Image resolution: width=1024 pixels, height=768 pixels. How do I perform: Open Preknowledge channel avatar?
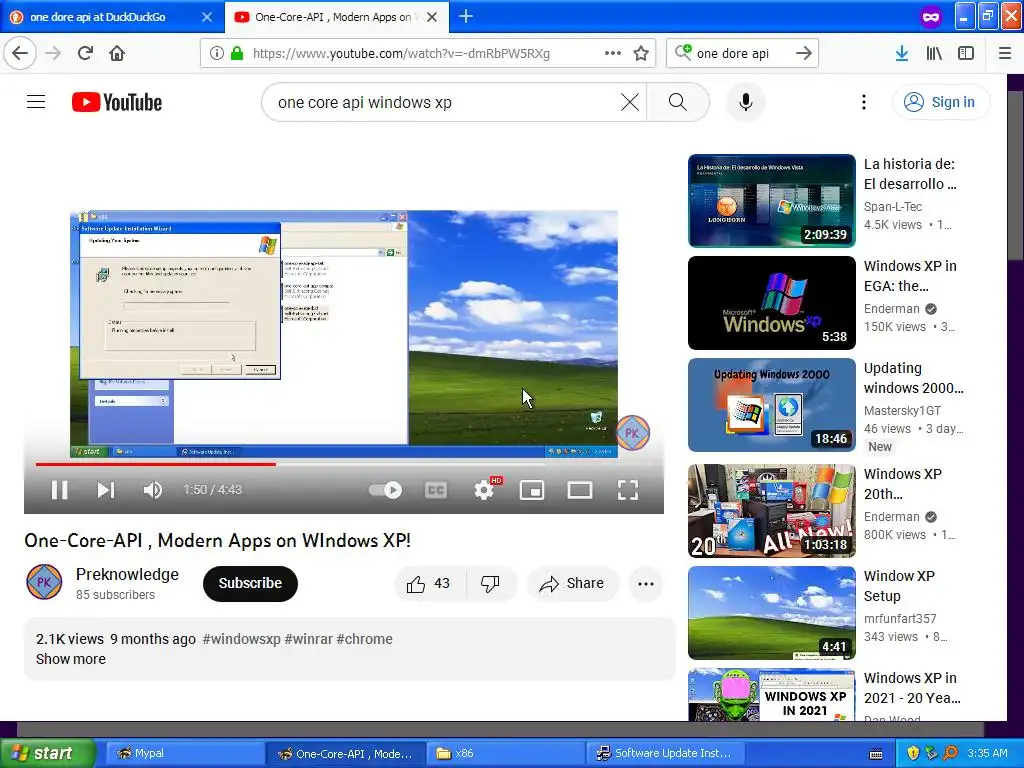click(44, 583)
